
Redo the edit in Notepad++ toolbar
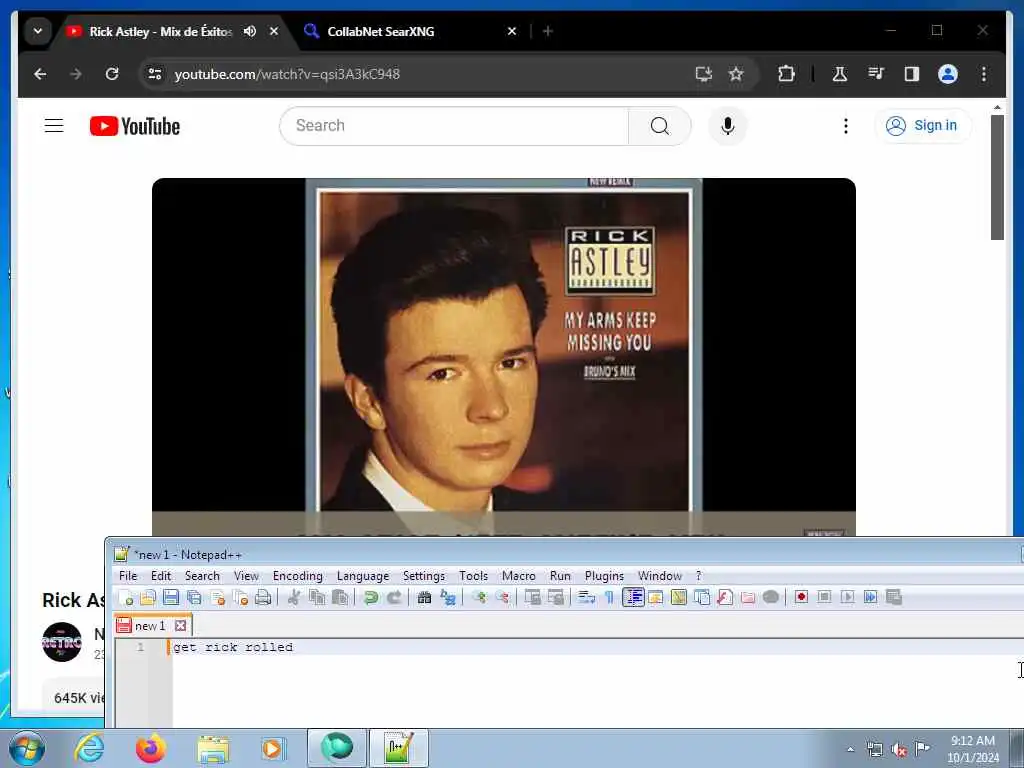(x=394, y=597)
